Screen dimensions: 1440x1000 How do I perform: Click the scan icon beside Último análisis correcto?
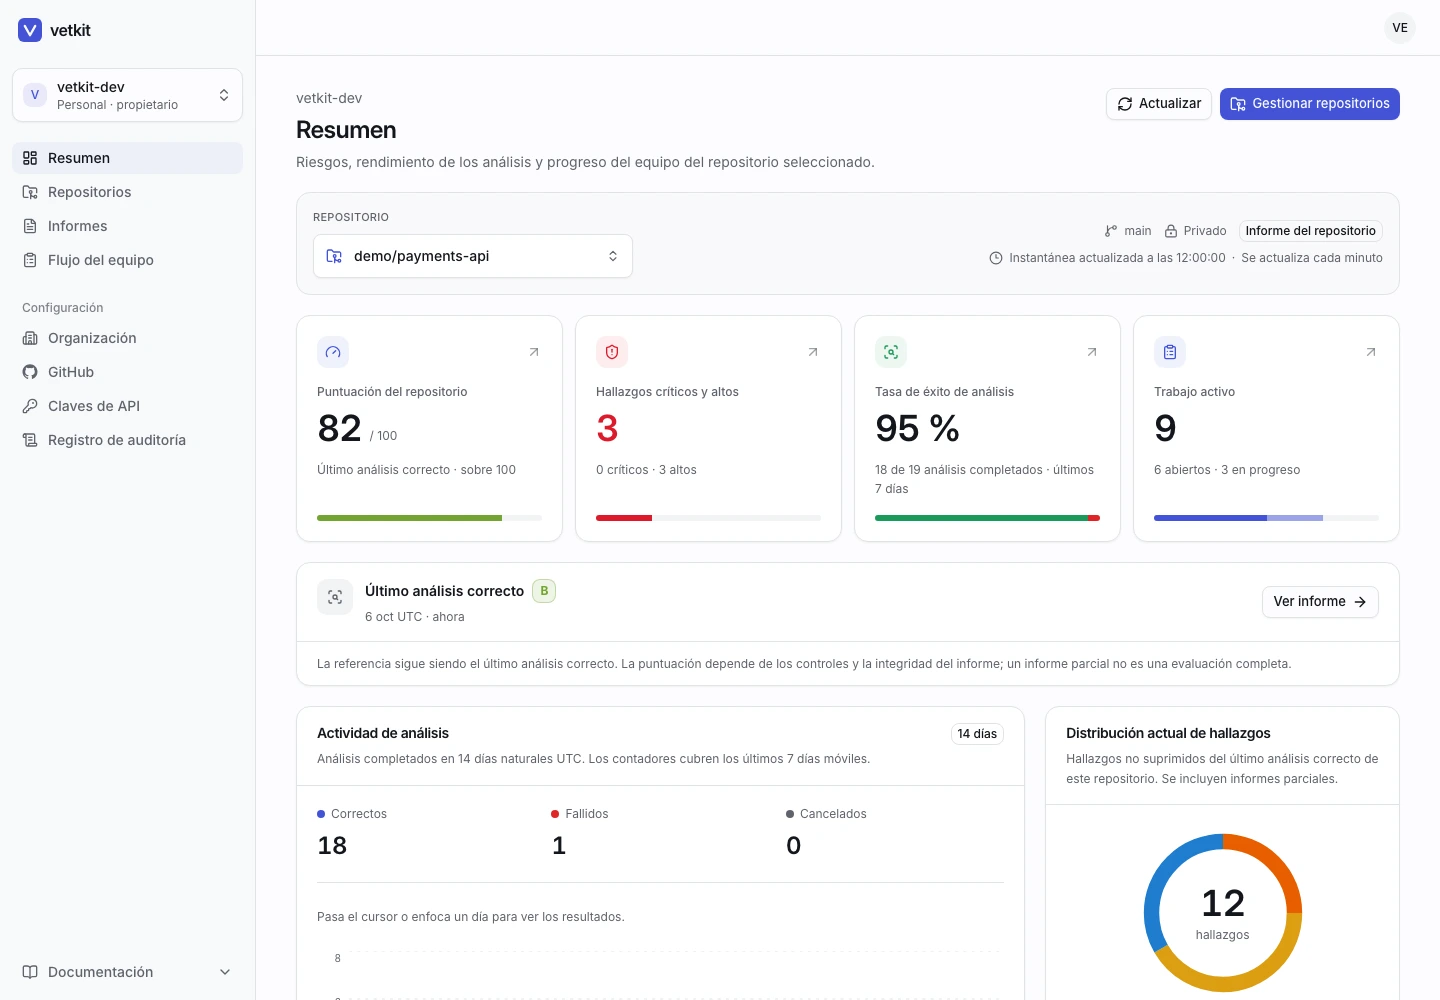(335, 597)
